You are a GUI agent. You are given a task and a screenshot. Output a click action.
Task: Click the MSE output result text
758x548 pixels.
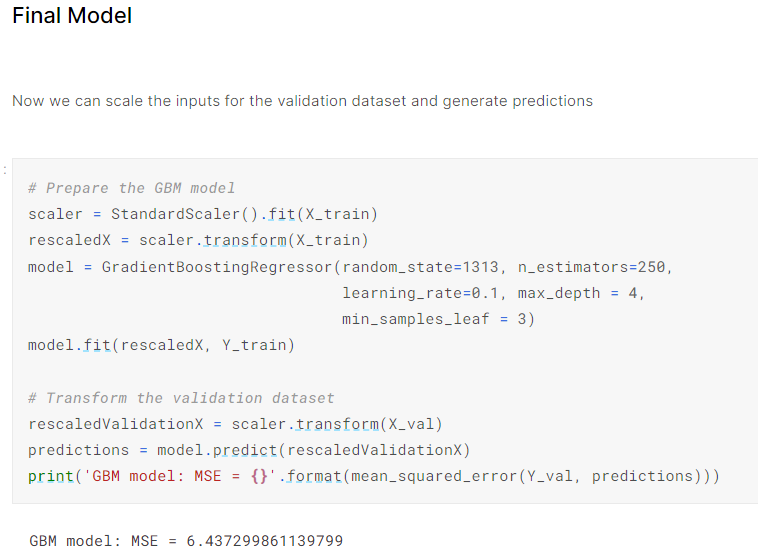click(x=186, y=541)
